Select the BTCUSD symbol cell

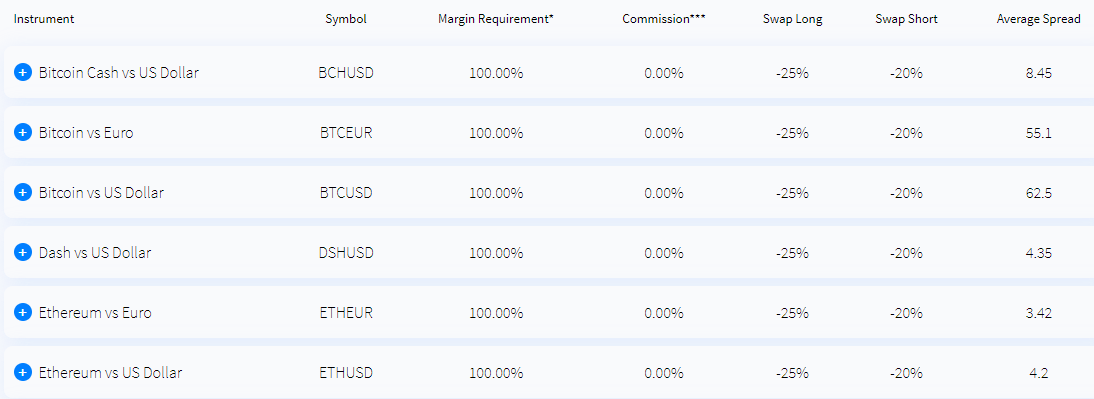click(x=345, y=193)
